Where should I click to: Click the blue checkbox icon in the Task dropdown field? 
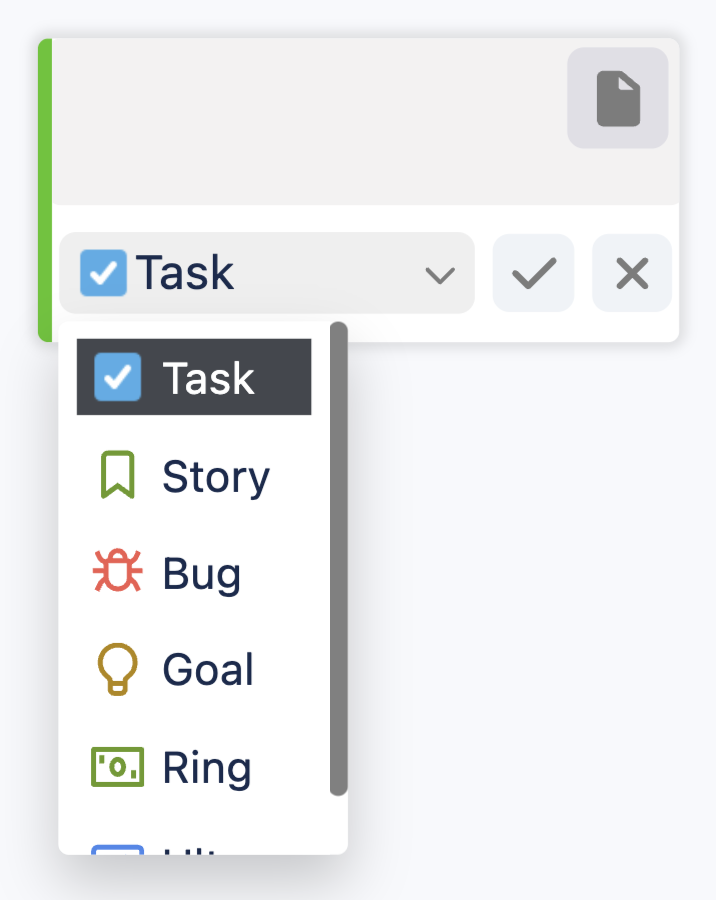click(103, 273)
